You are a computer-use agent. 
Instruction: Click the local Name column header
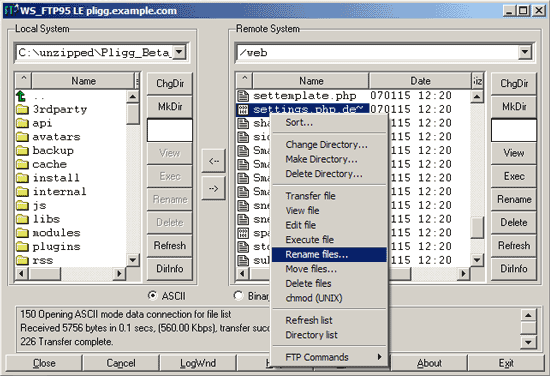tap(83, 81)
